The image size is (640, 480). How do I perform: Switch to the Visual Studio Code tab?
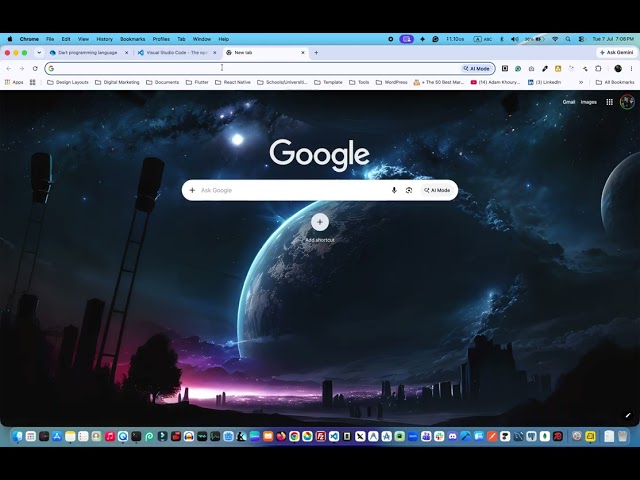click(177, 53)
